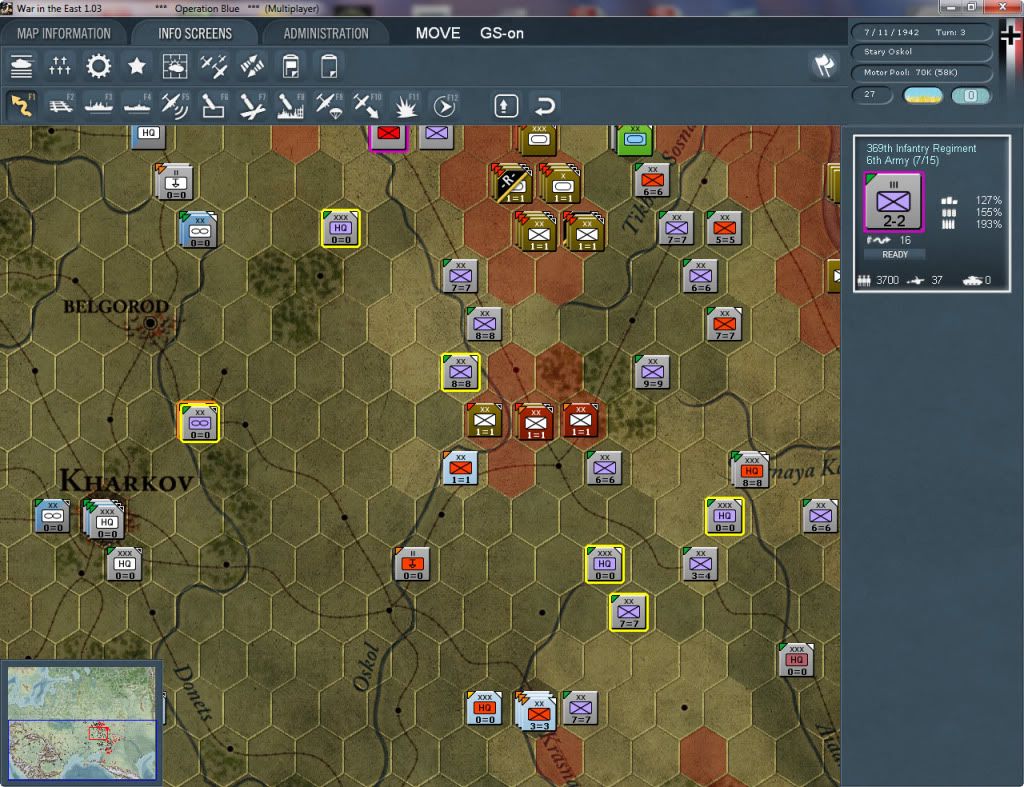
Task: Select bomb city mode (F8)
Action: coord(291,105)
